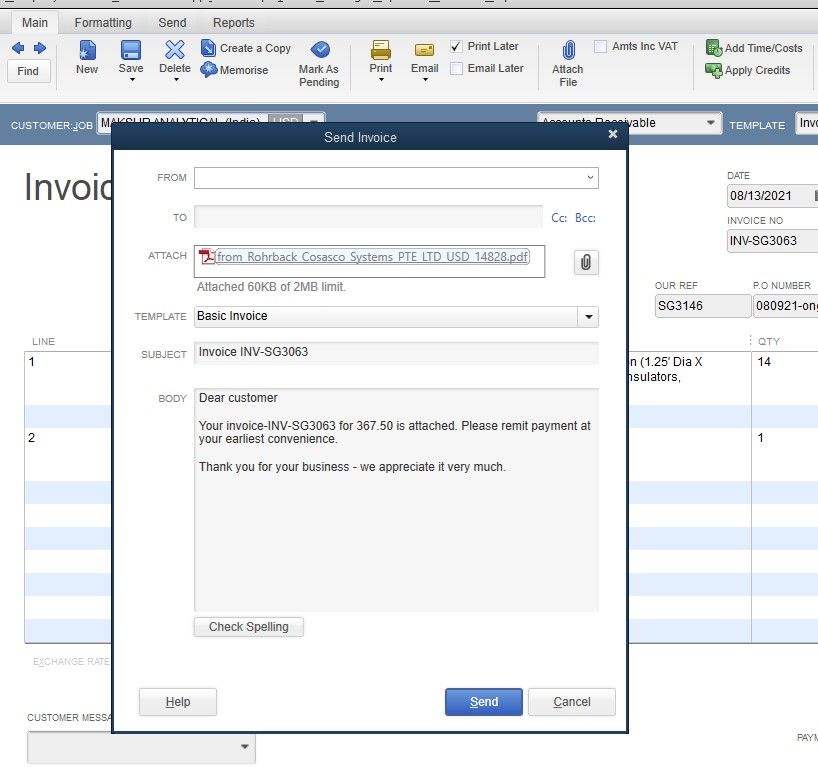The image size is (818, 767).
Task: Close the Send Invoice dialog
Action: coord(613,134)
